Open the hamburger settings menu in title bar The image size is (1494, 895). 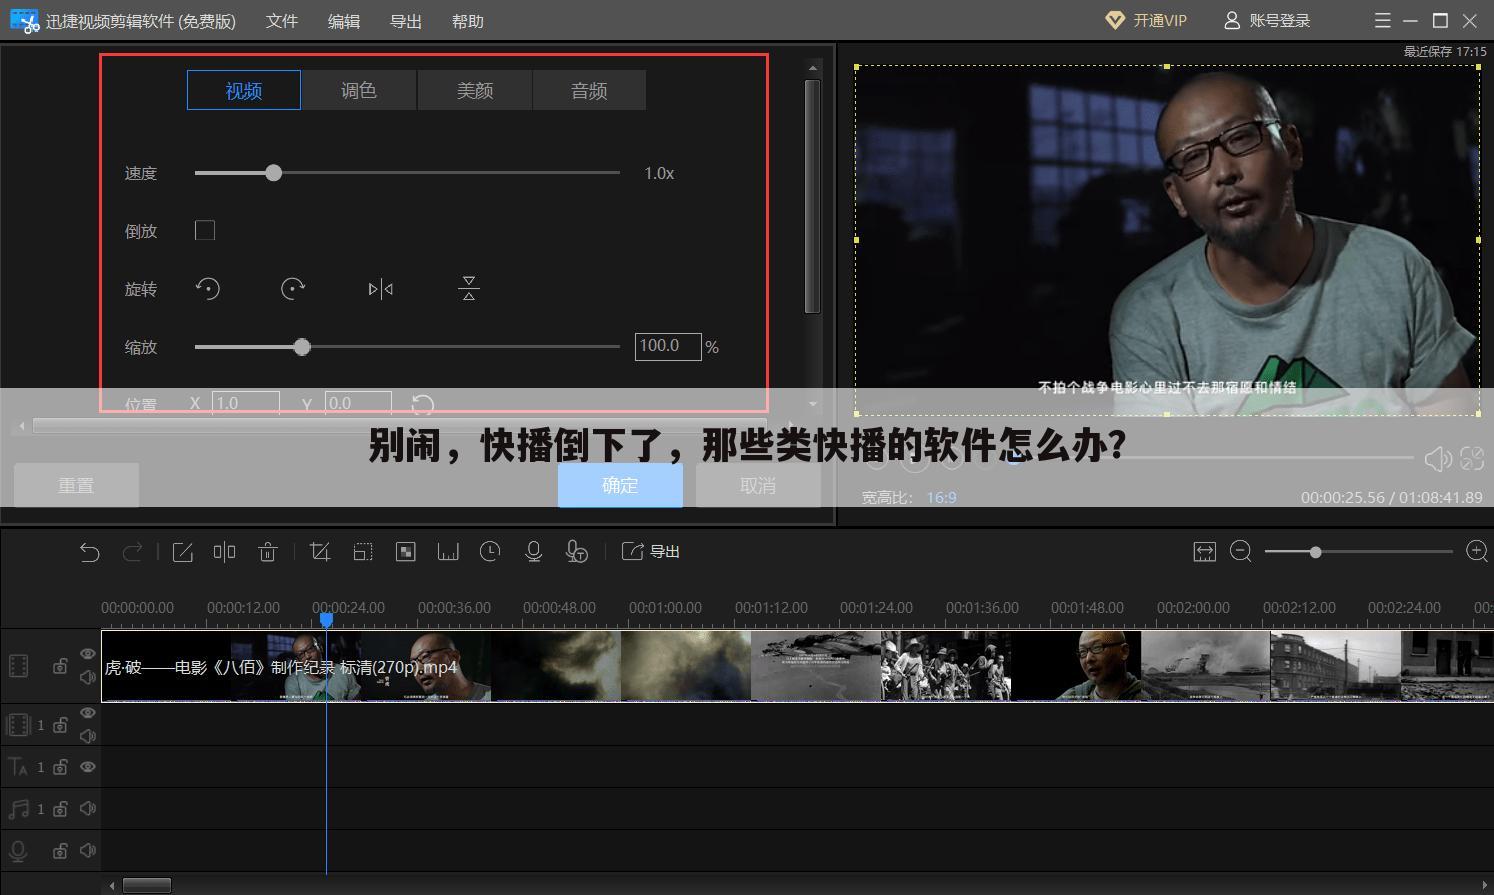[1383, 20]
